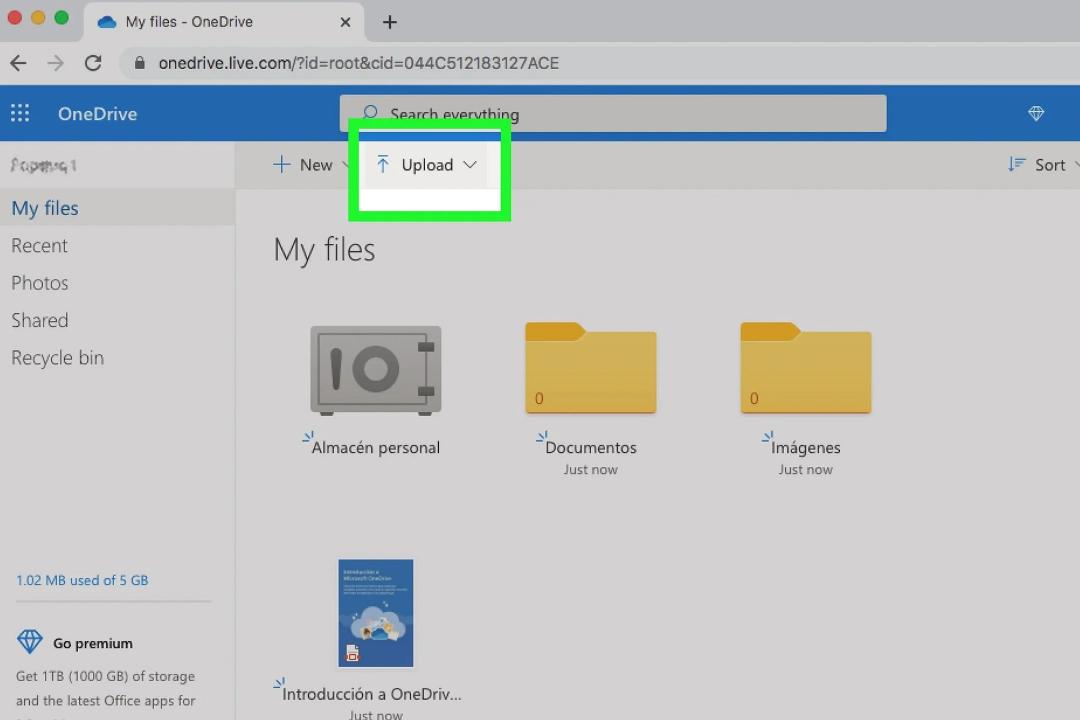Focus the Search everything field

612,114
